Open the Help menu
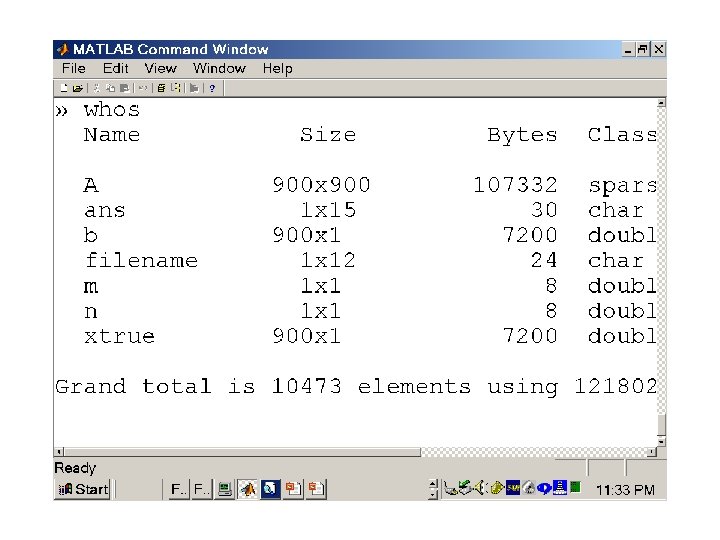 click(277, 68)
